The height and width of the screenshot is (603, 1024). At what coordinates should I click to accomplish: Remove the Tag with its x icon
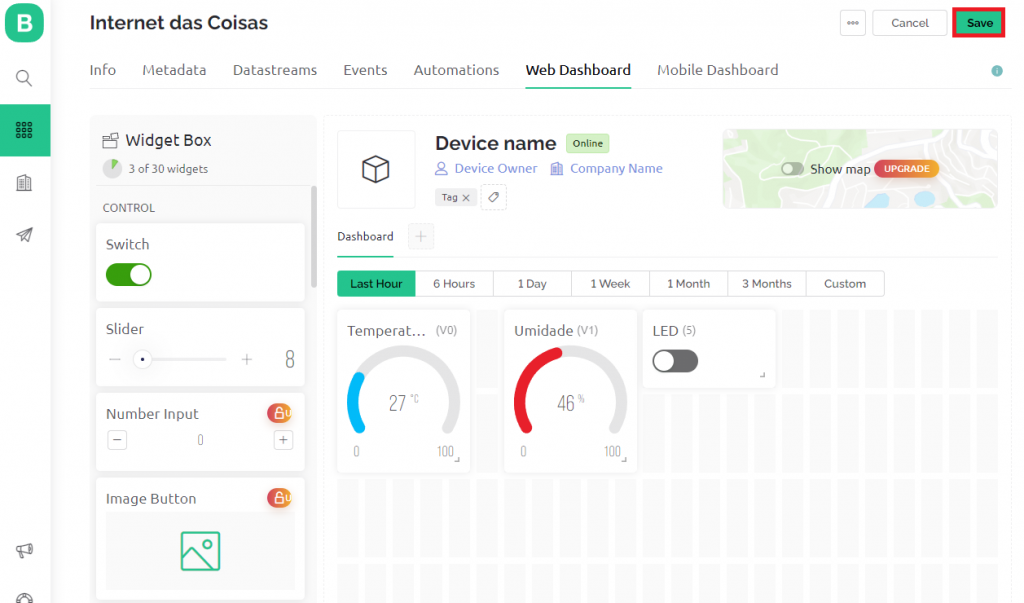[x=466, y=197]
